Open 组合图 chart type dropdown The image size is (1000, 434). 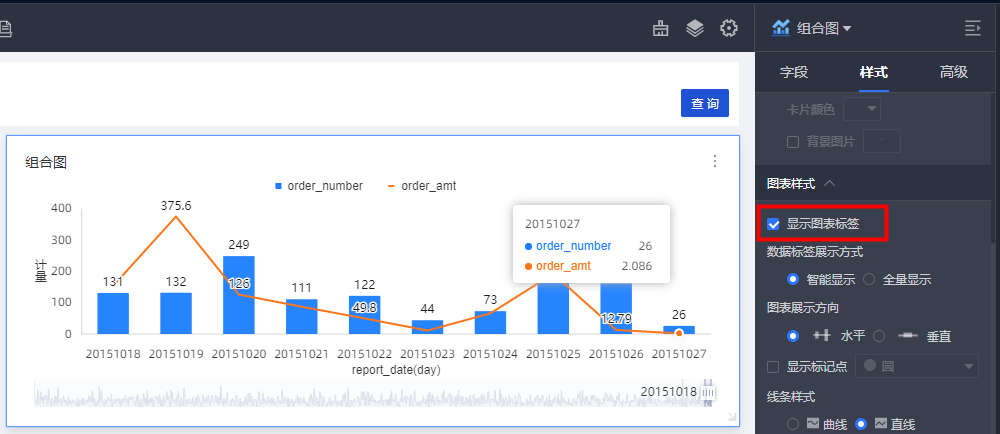(812, 28)
